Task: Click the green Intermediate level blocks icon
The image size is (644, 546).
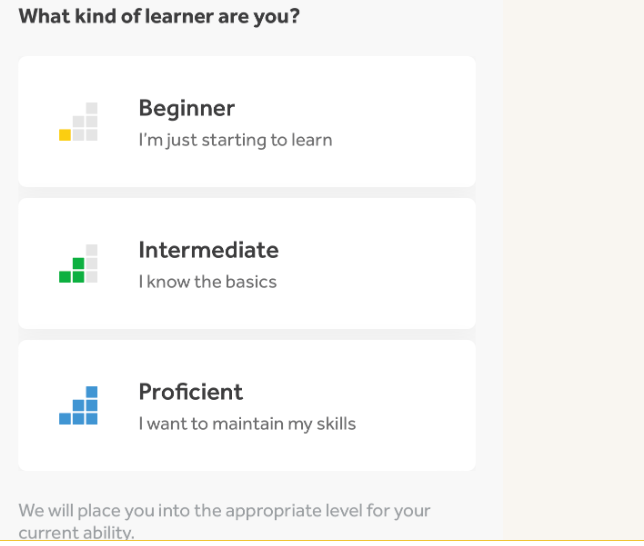Action: pyautogui.click(x=79, y=264)
